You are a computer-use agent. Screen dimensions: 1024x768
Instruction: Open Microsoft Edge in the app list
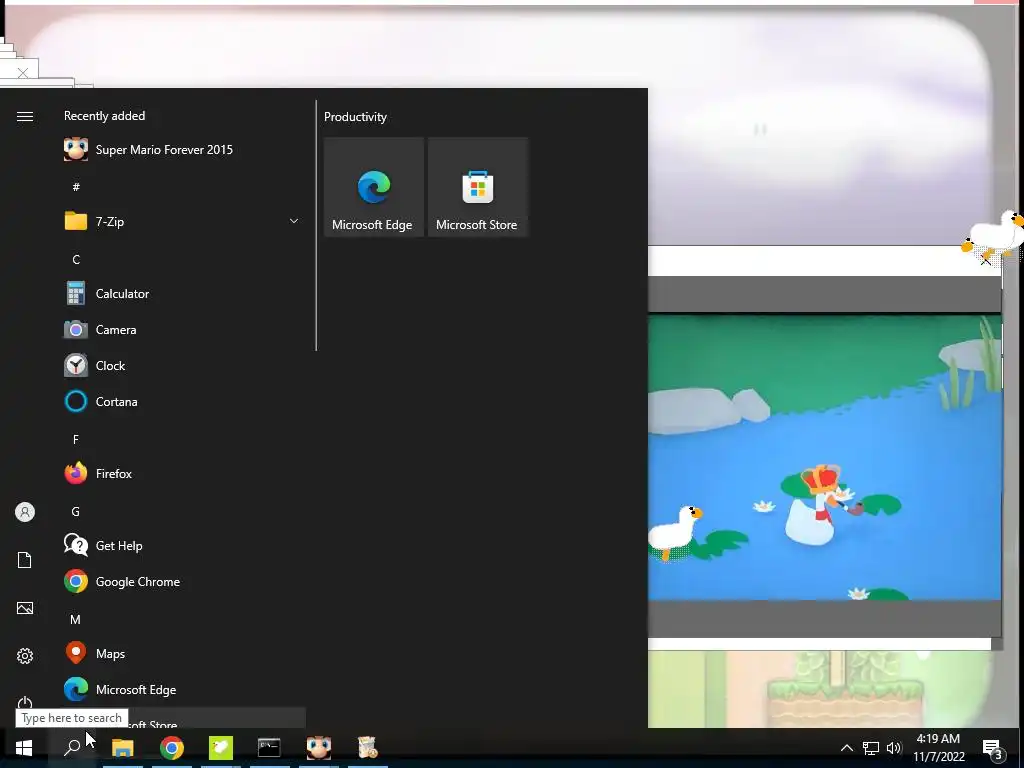tap(184, 689)
